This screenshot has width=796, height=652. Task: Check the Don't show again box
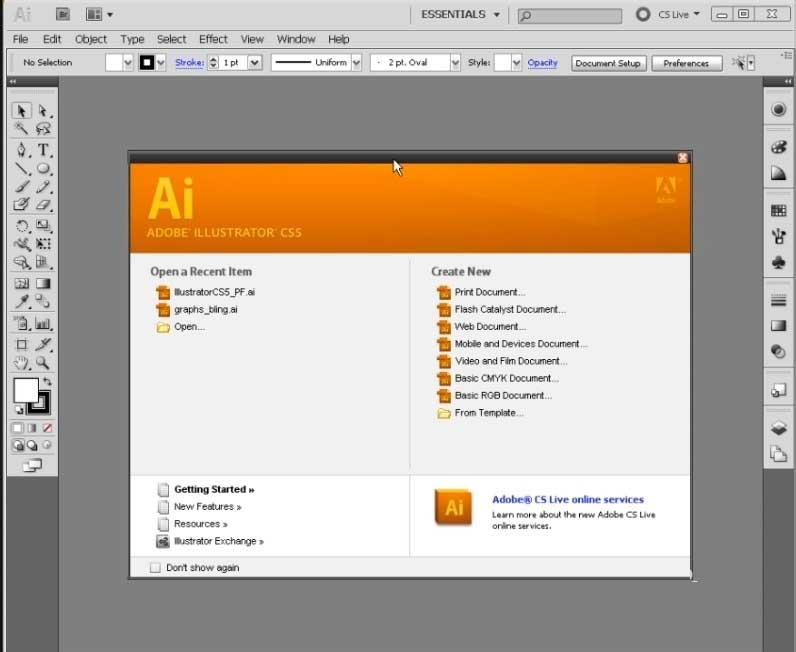tap(155, 568)
